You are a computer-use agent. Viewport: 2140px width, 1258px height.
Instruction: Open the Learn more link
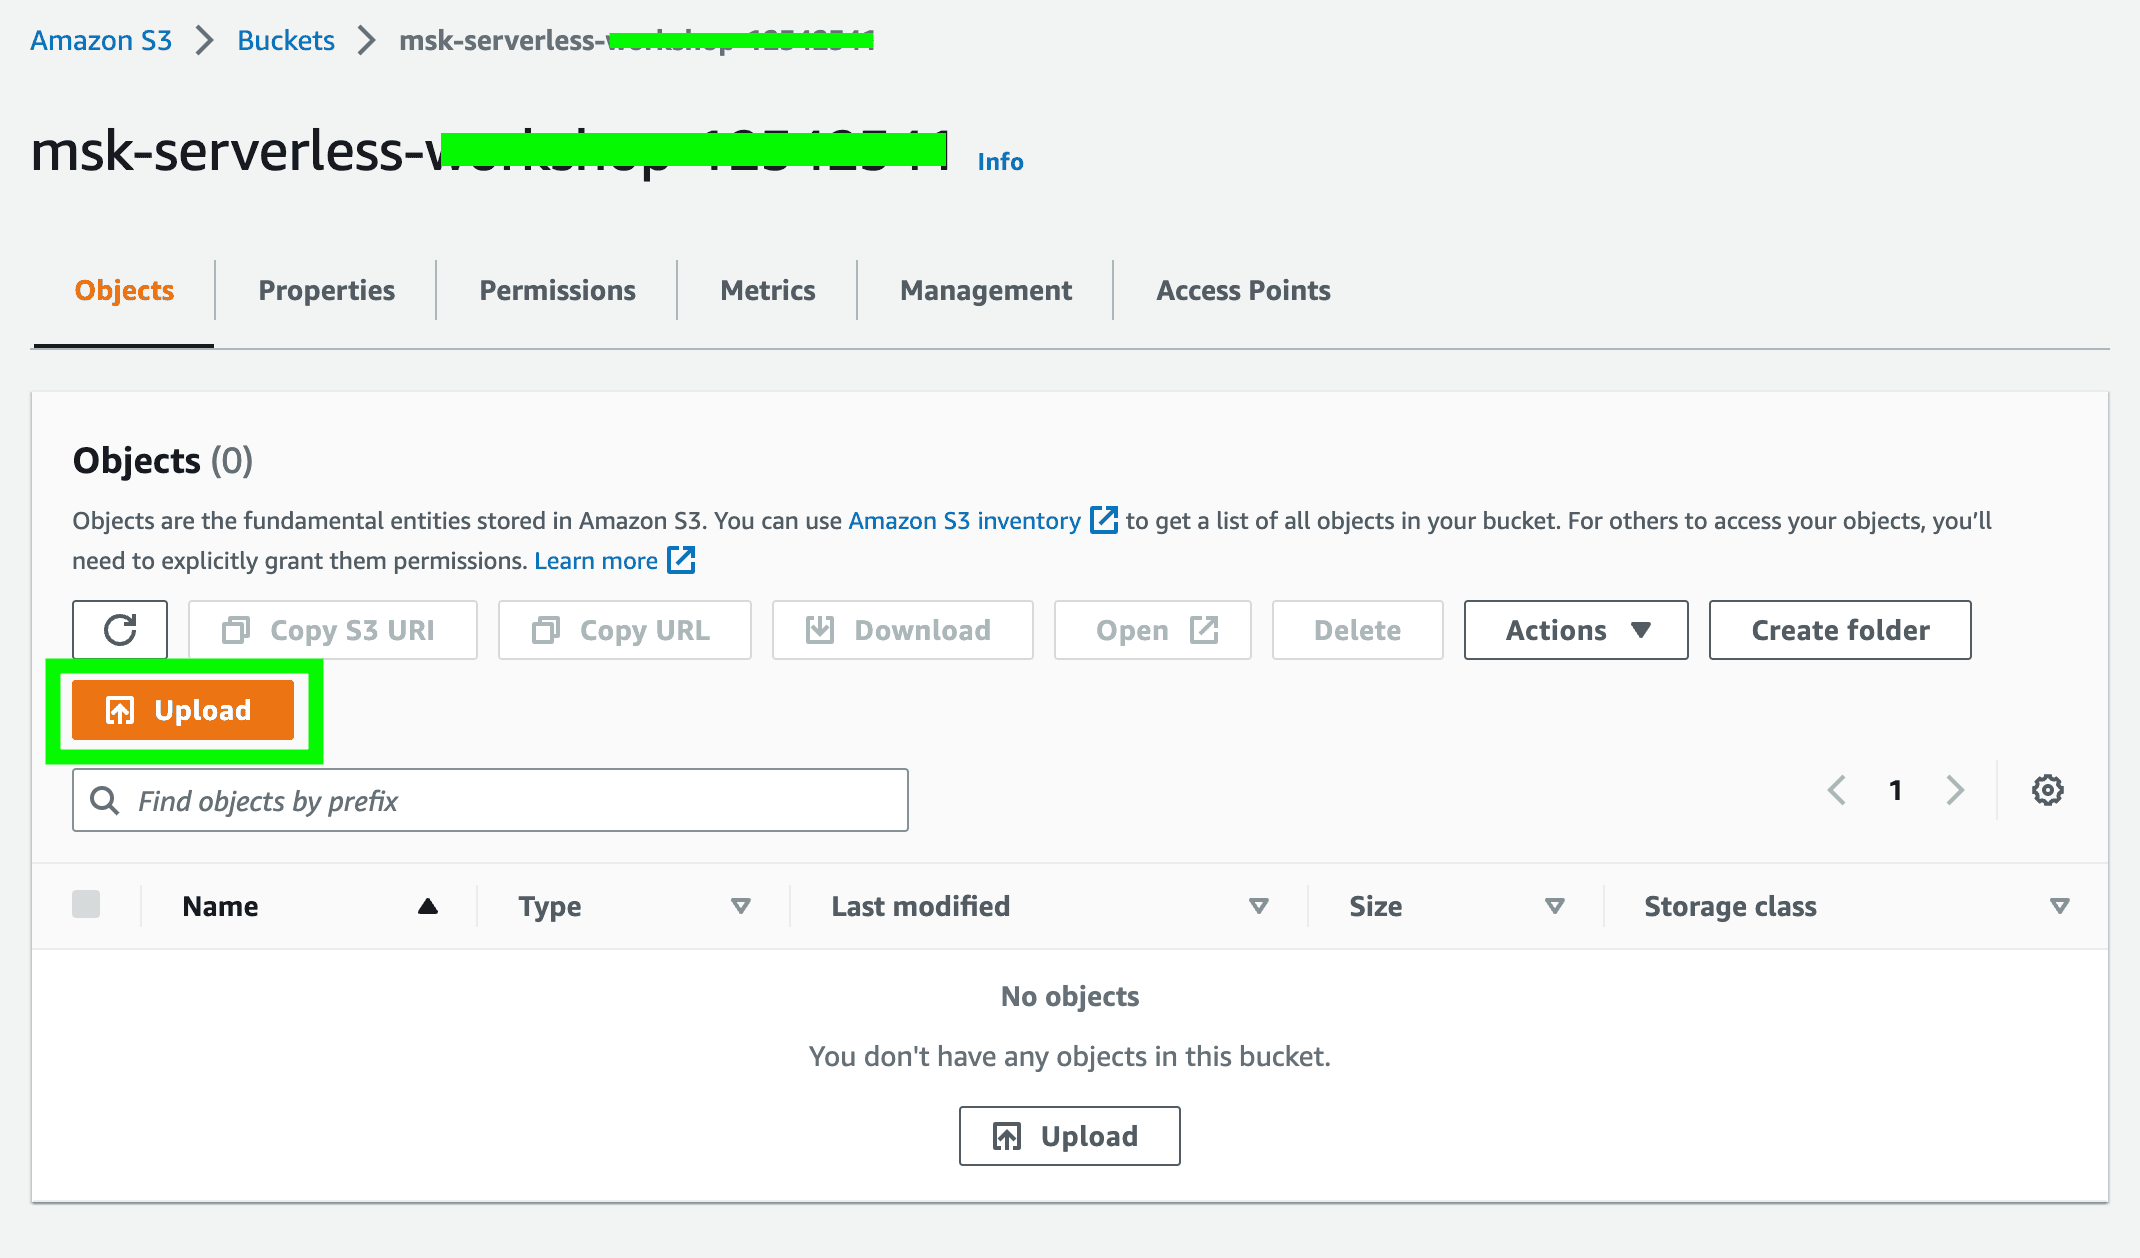(x=596, y=560)
